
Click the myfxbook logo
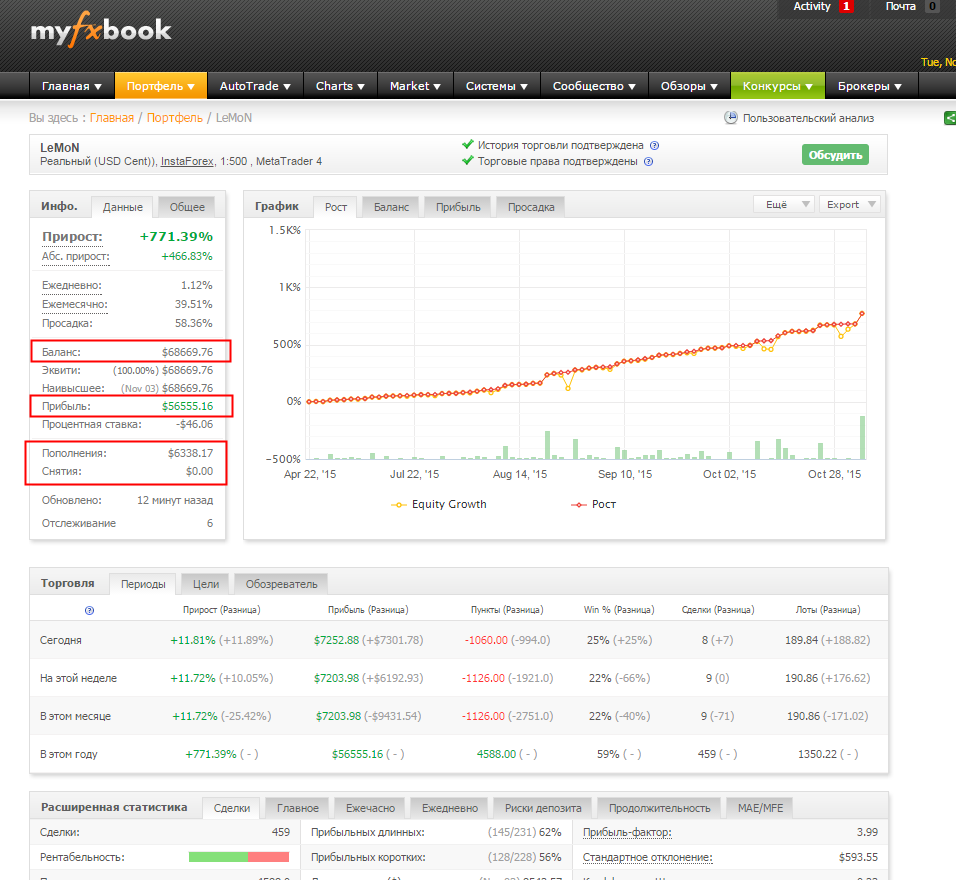[101, 29]
